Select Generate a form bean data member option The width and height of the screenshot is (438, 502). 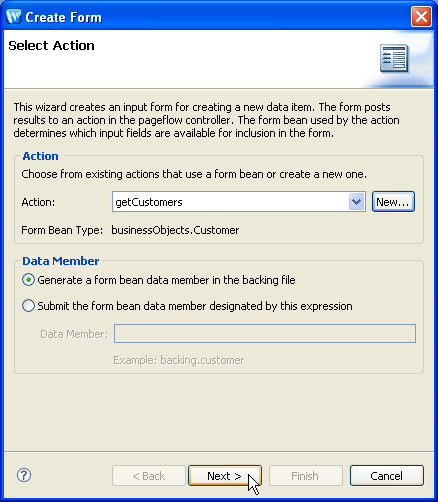[28, 280]
